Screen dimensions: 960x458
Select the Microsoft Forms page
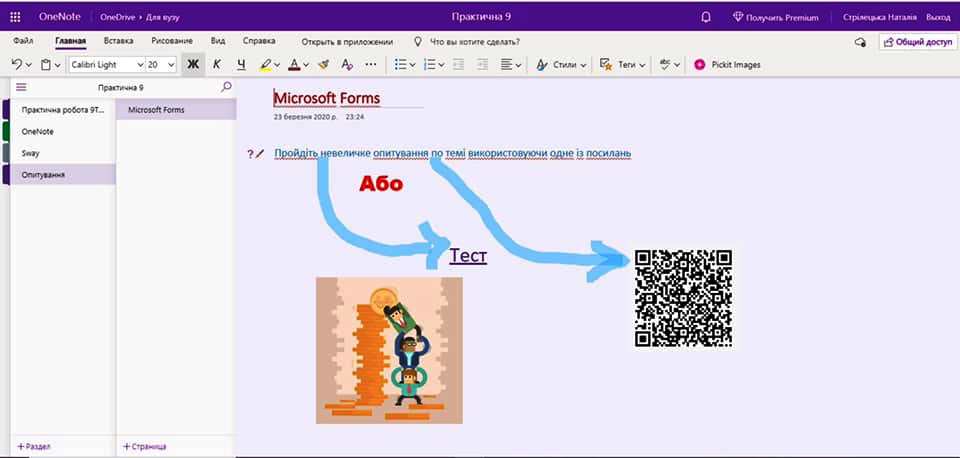point(176,110)
